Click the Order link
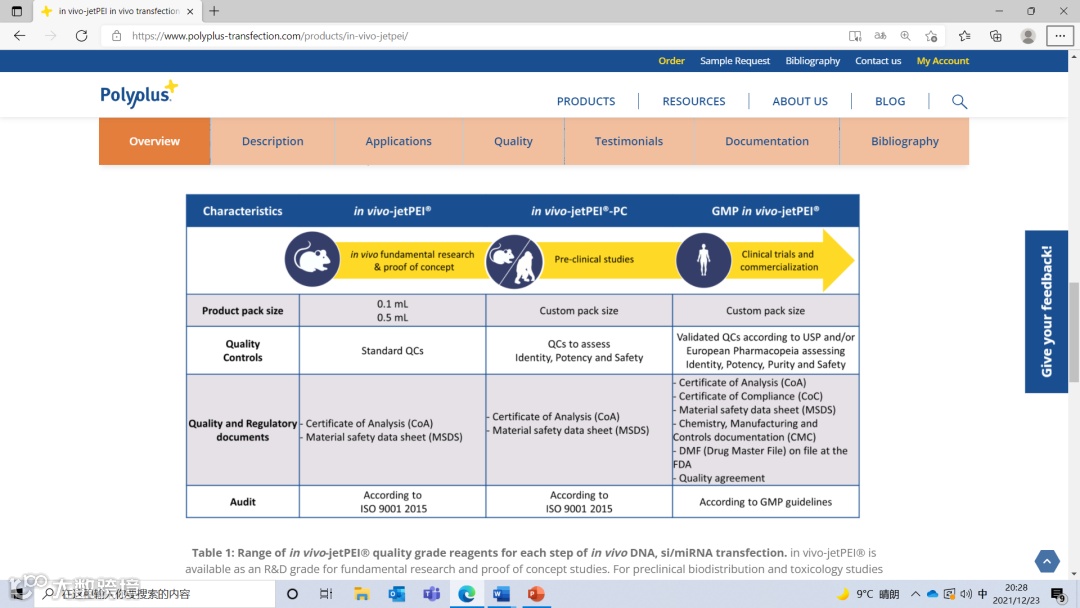 [671, 61]
